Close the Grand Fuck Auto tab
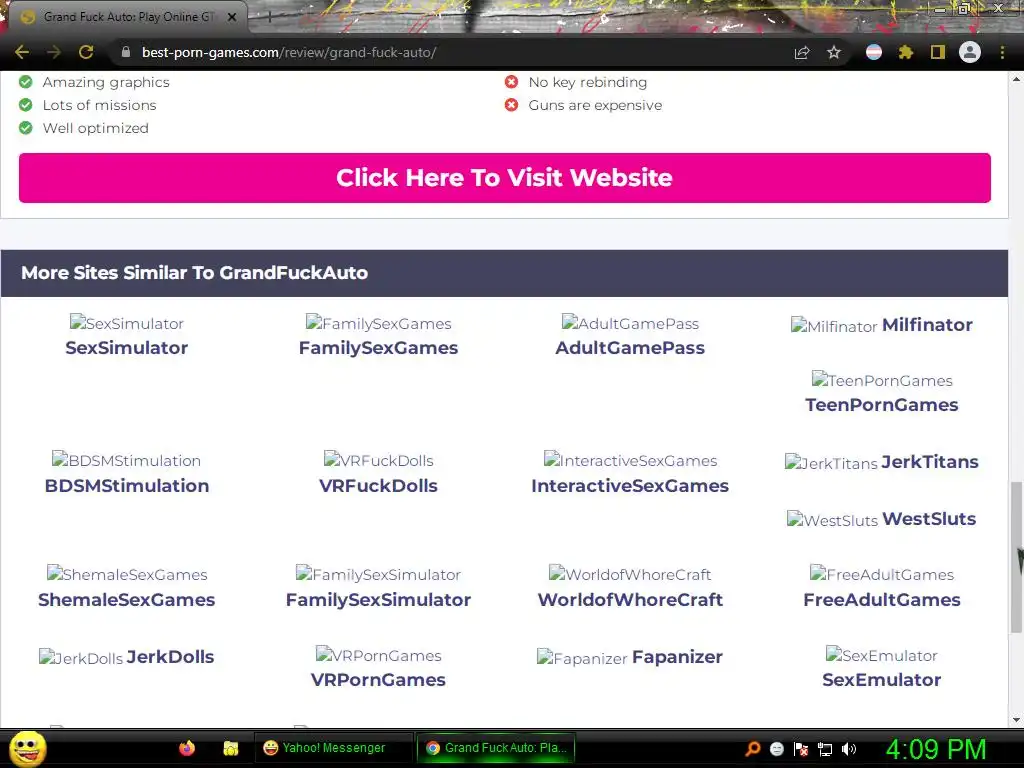Screen dimensions: 1024x768 232,17
